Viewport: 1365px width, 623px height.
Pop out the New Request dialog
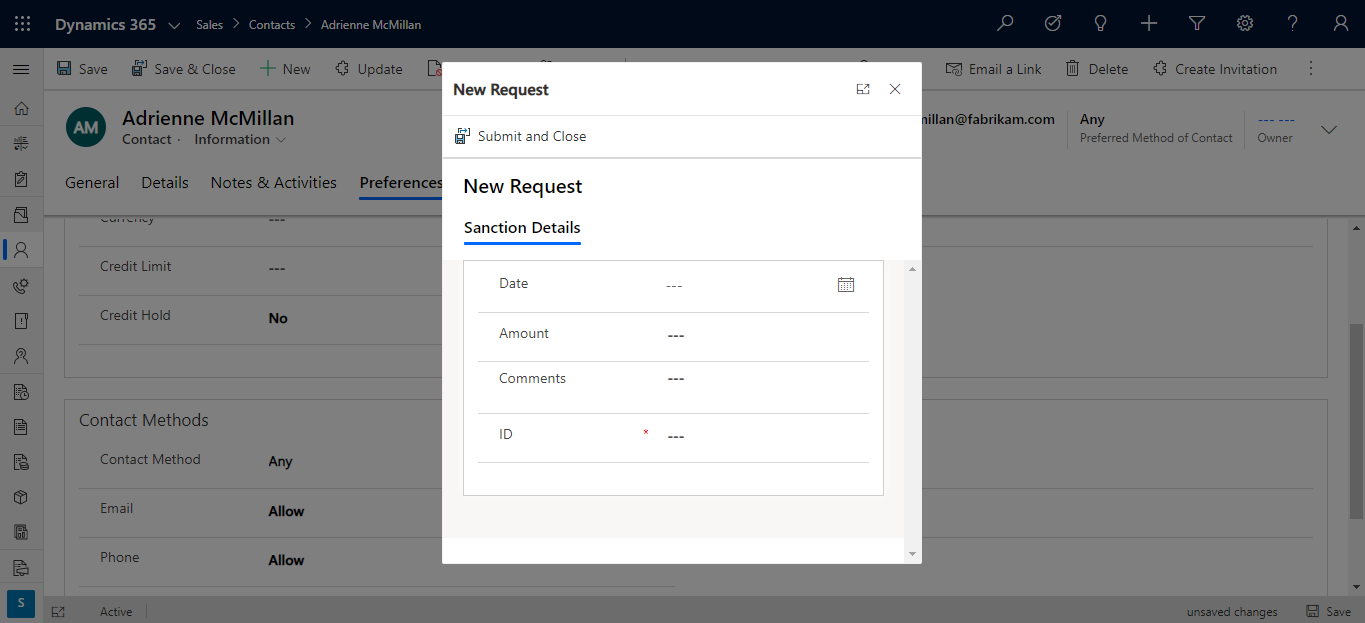862,89
